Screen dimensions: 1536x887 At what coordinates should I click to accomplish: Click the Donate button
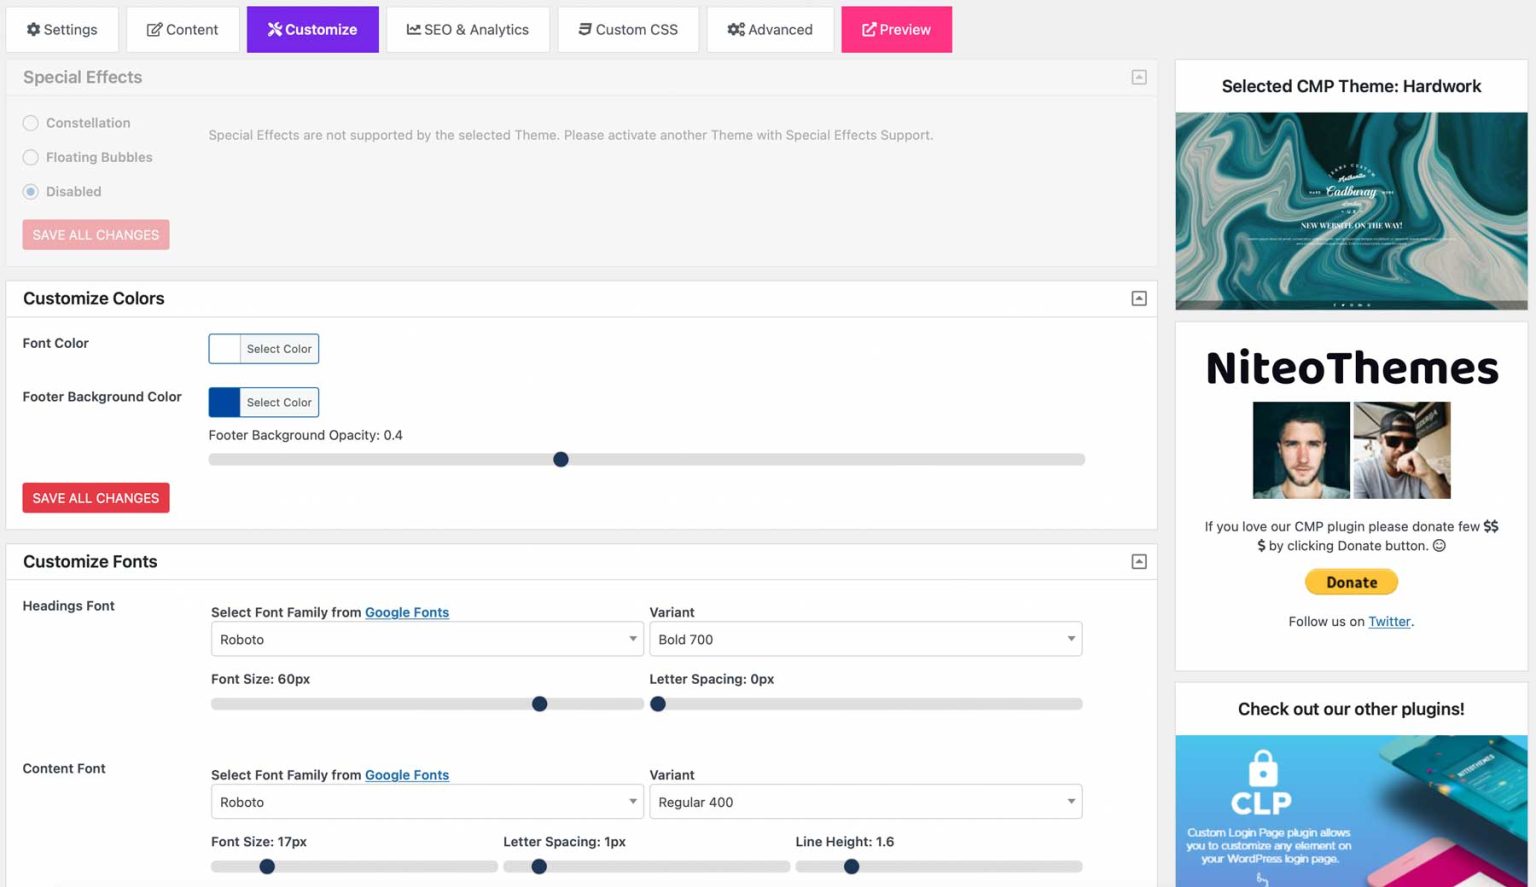[1351, 582]
